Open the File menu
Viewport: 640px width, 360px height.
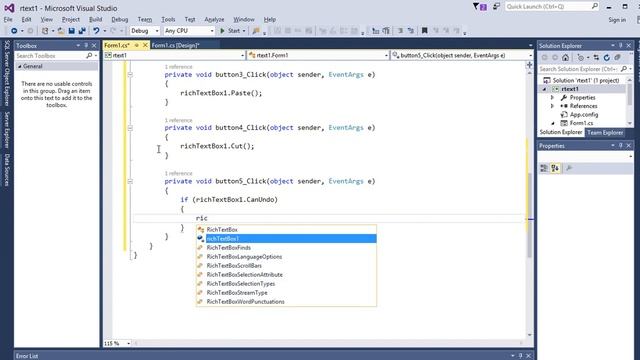(x=8, y=19)
